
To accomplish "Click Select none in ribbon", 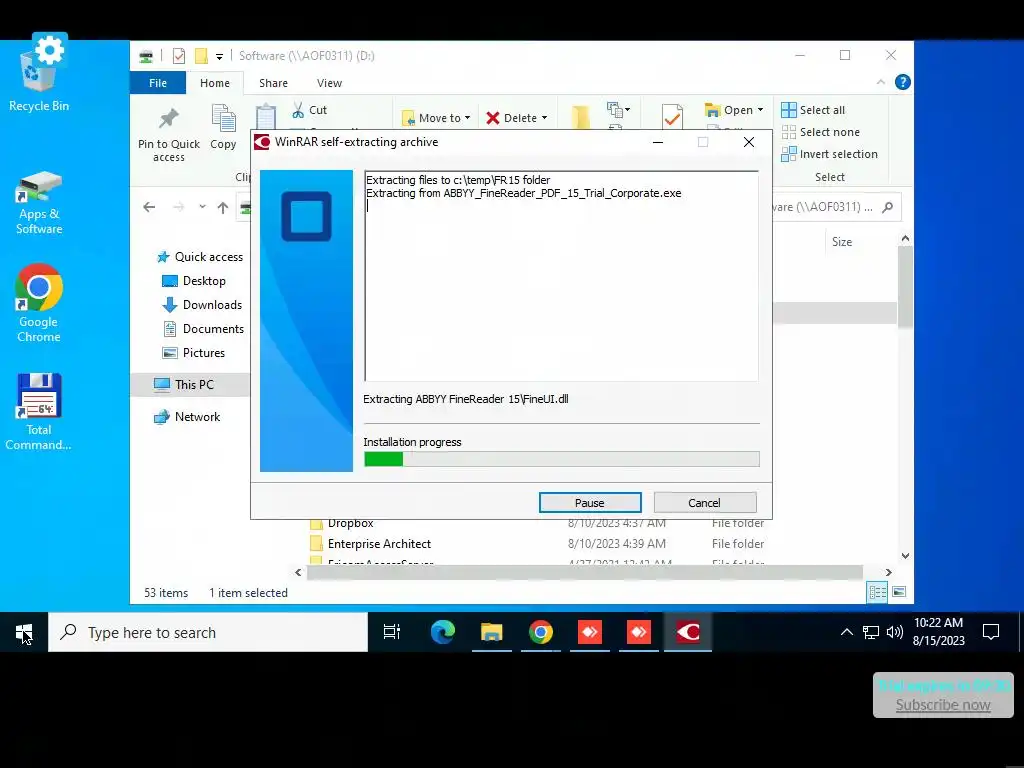I will [x=821, y=132].
